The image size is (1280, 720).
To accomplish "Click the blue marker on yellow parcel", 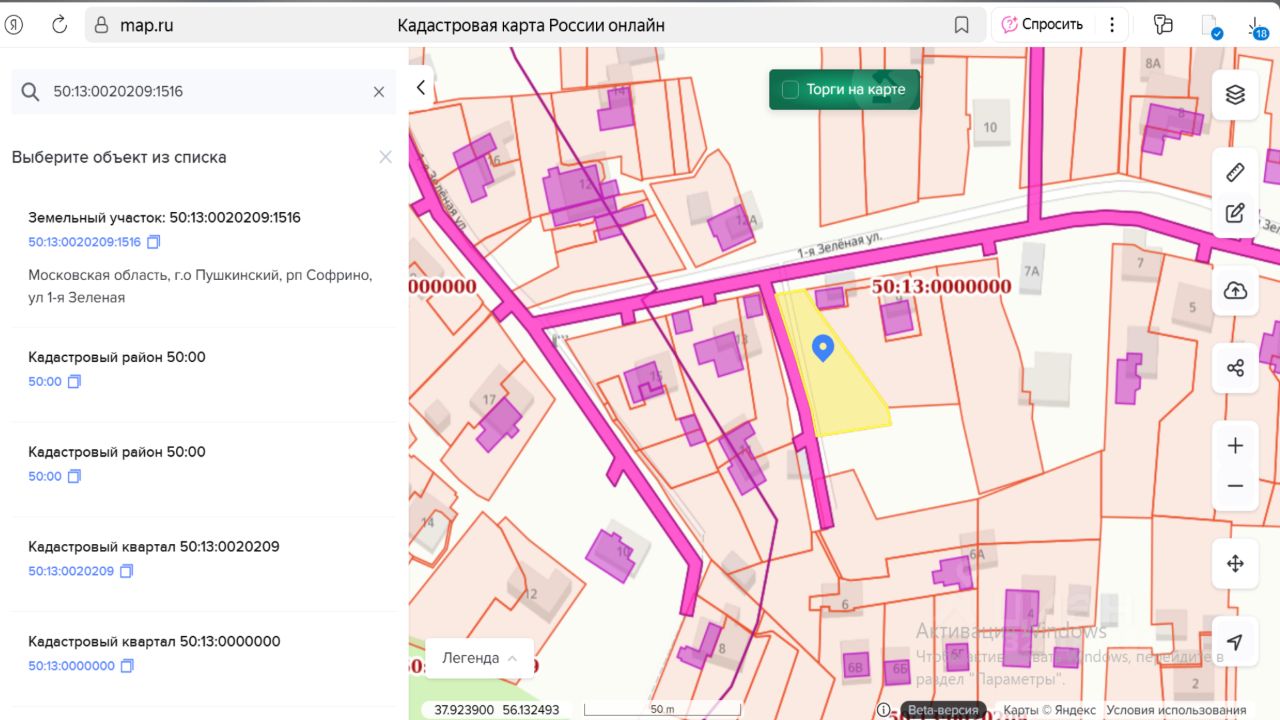I will pos(823,347).
